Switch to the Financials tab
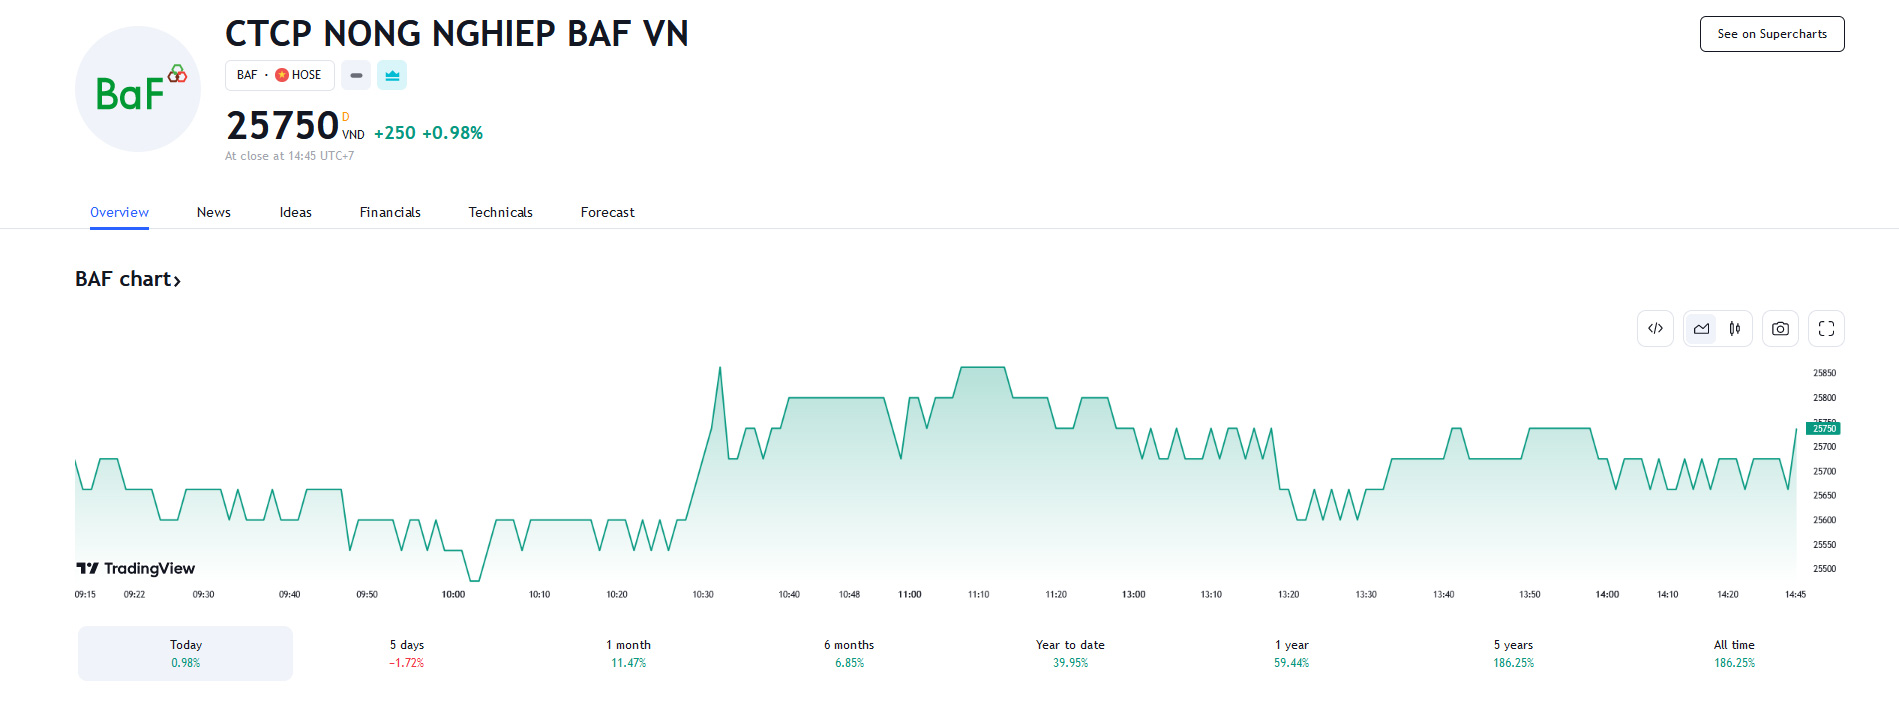Viewport: 1899px width, 711px height. pyautogui.click(x=390, y=212)
